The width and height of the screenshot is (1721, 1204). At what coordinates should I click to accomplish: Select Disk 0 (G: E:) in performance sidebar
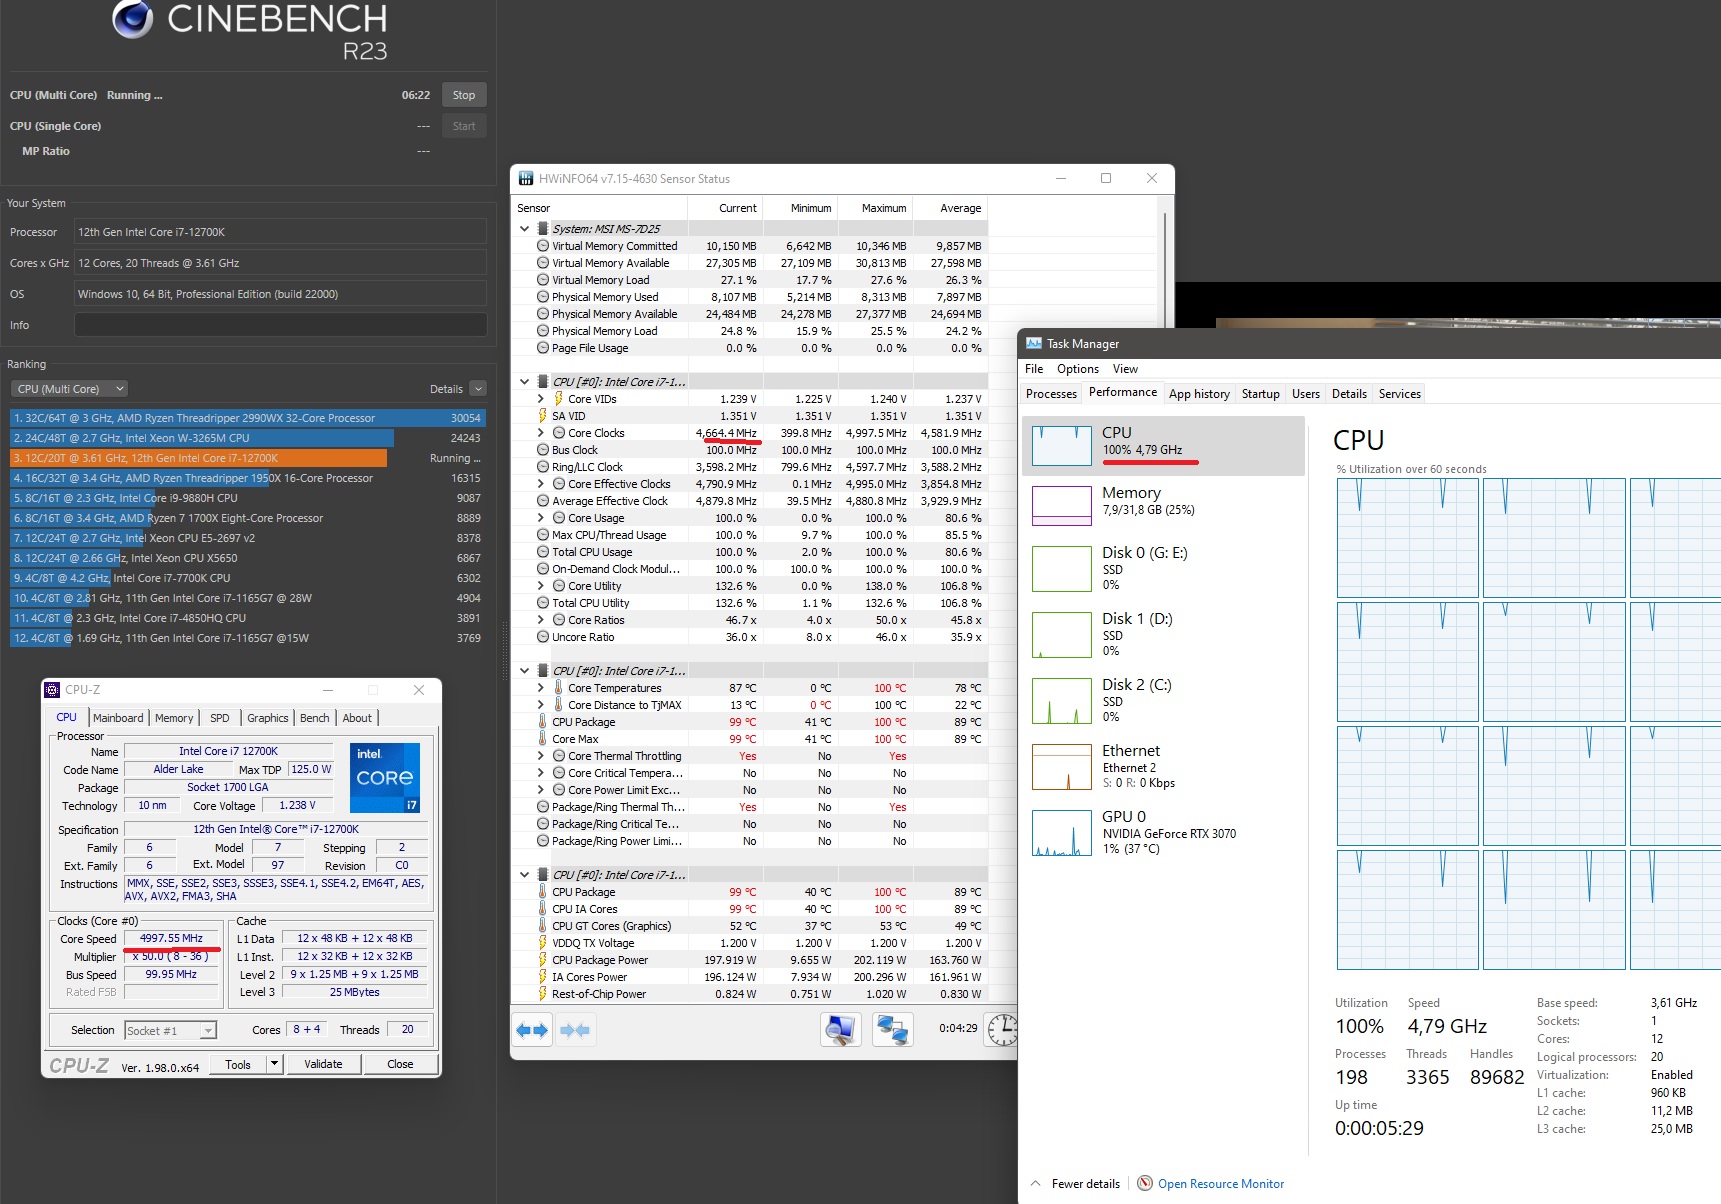pos(1164,569)
